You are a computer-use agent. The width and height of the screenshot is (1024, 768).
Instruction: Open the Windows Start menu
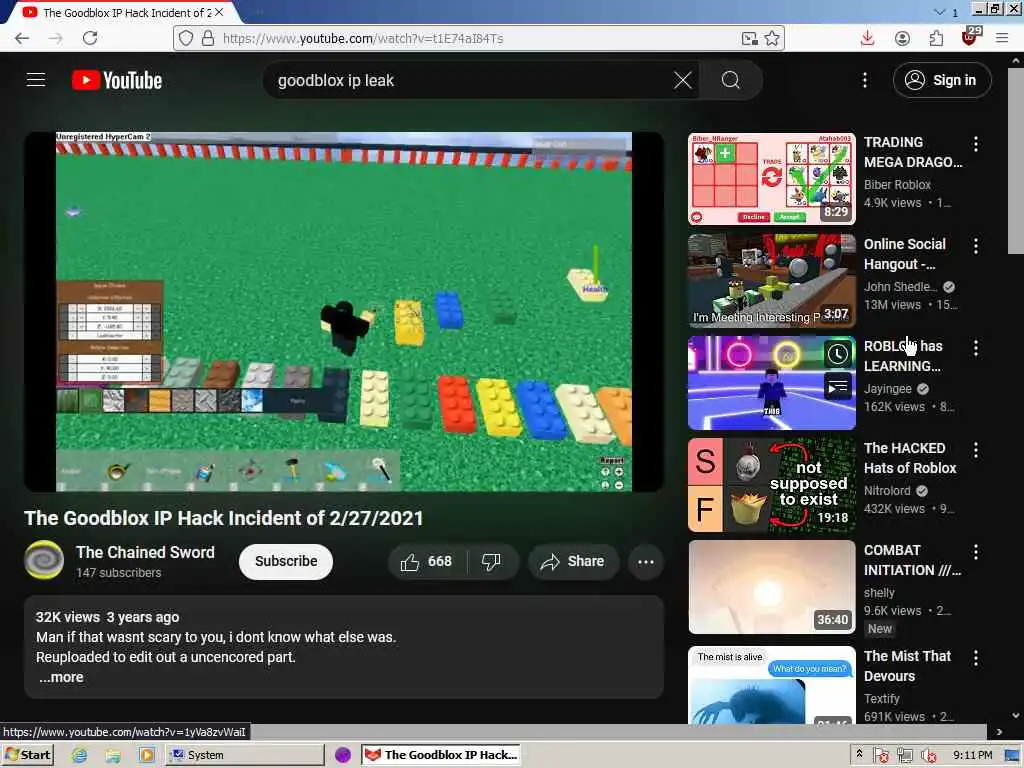point(28,755)
